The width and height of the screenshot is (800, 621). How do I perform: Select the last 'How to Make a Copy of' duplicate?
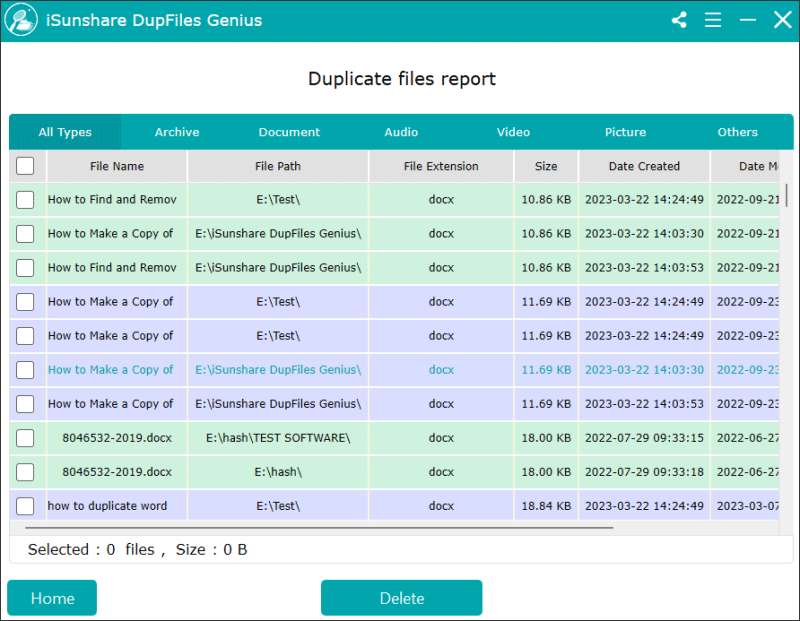click(25, 404)
